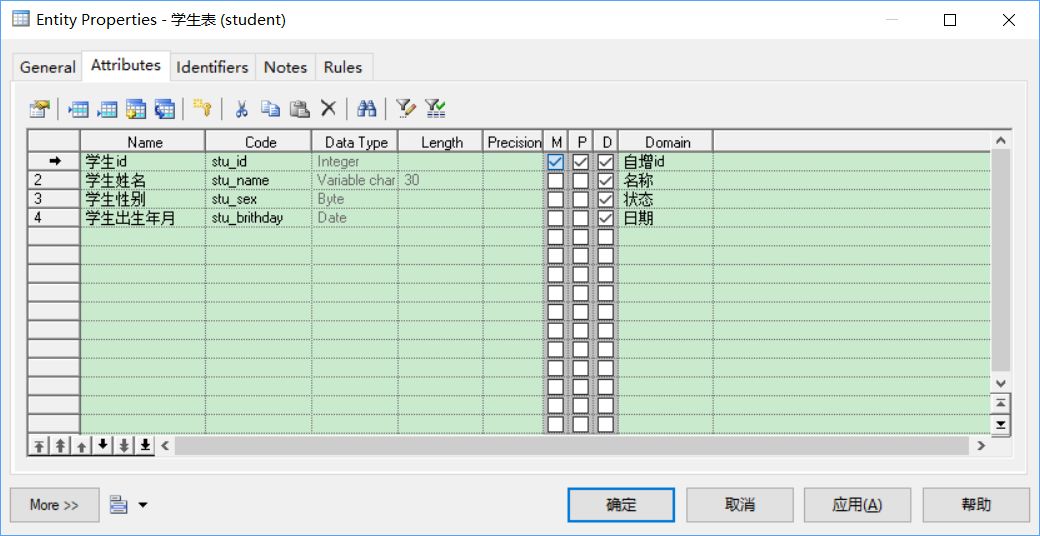
Task: Select the 学生出生年月 name cell
Action: [x=143, y=218]
